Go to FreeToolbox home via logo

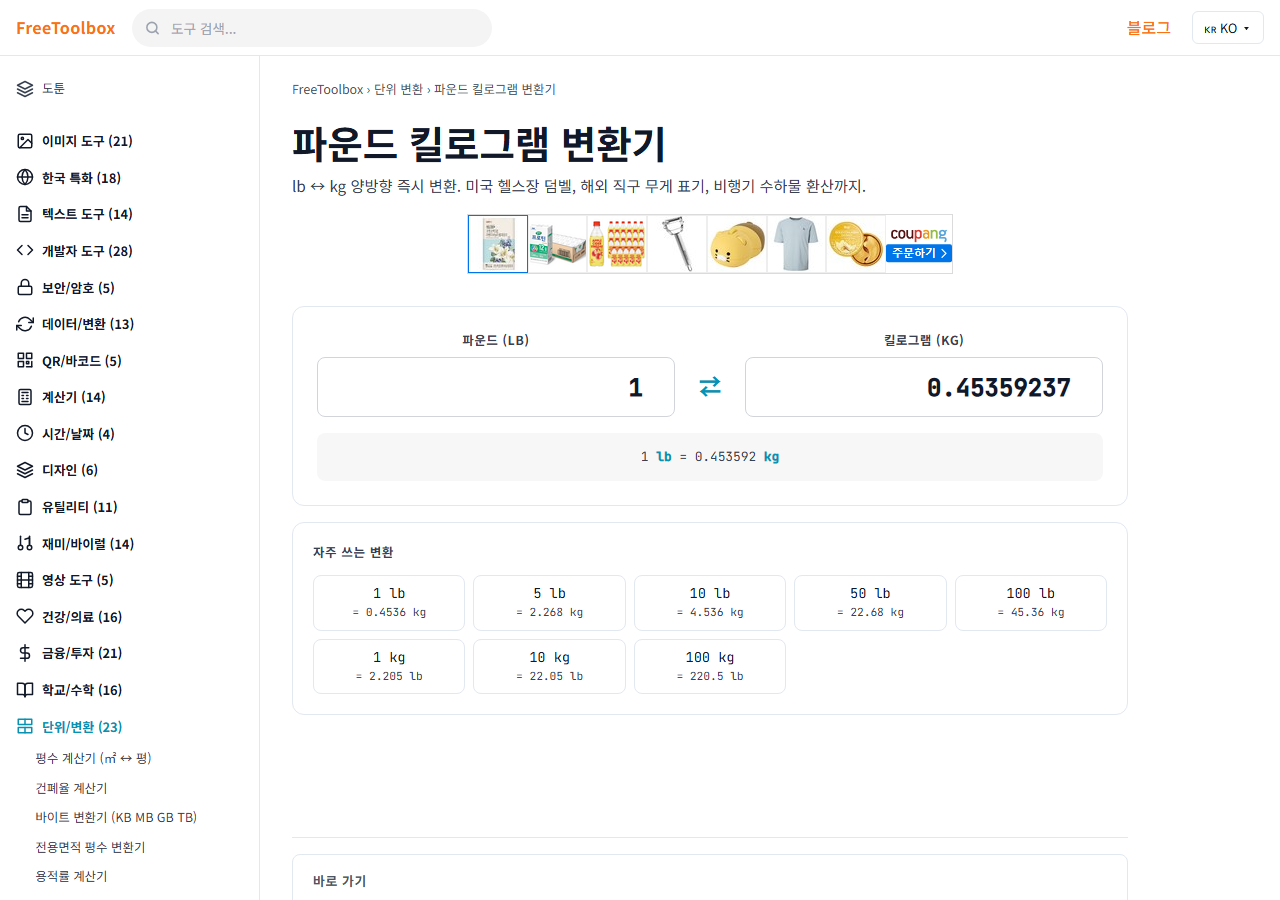(65, 28)
